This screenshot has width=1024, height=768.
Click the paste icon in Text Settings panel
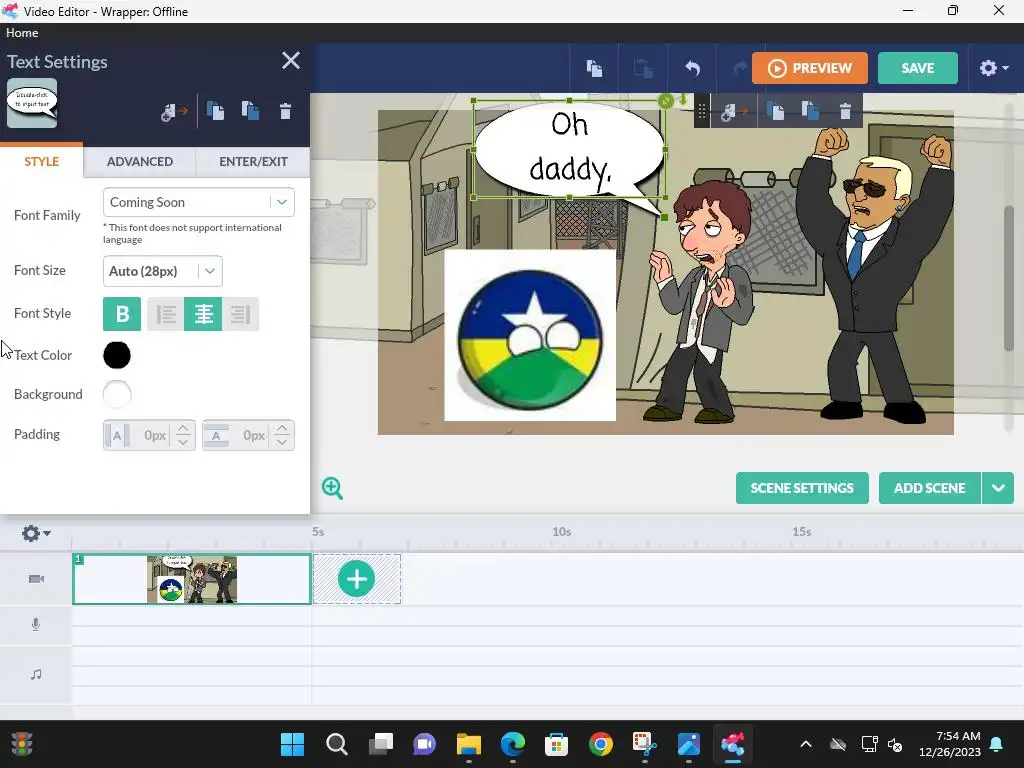coord(250,111)
